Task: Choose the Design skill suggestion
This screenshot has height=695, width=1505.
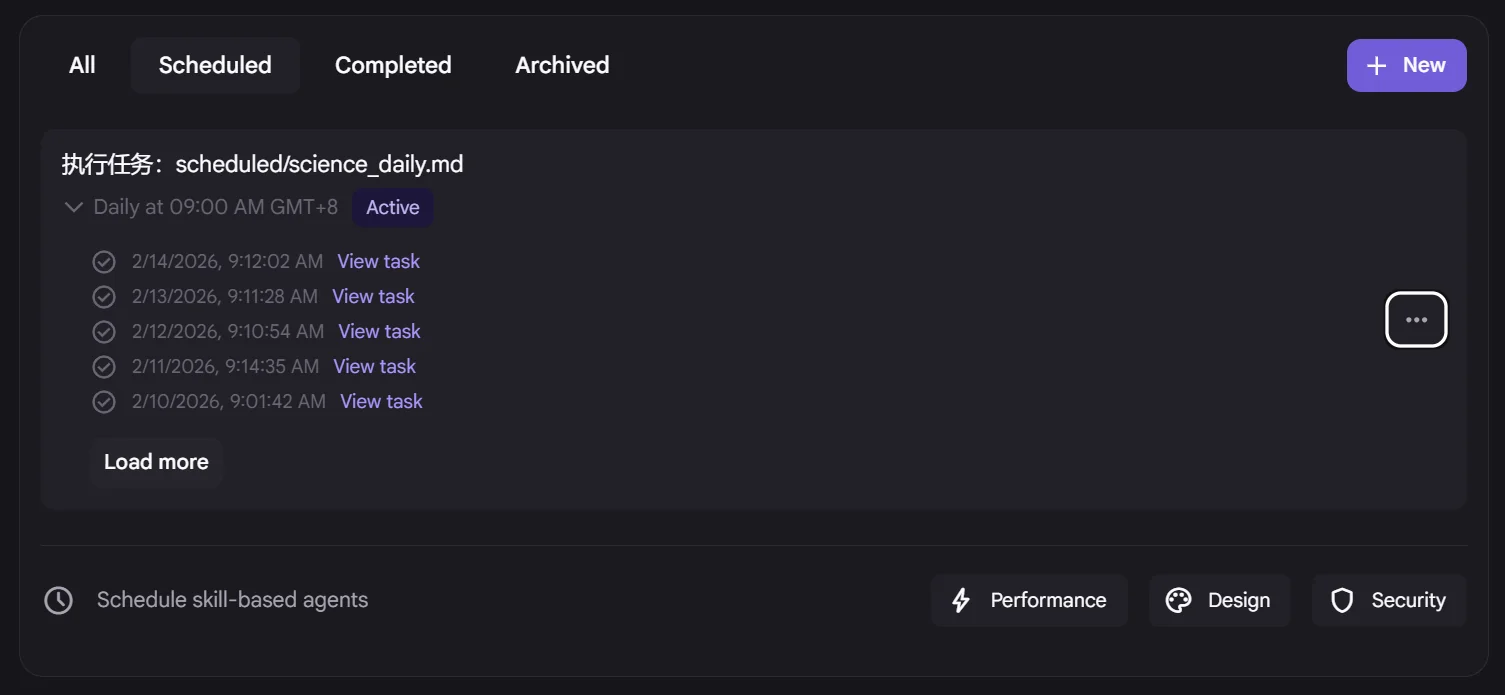Action: [1219, 600]
